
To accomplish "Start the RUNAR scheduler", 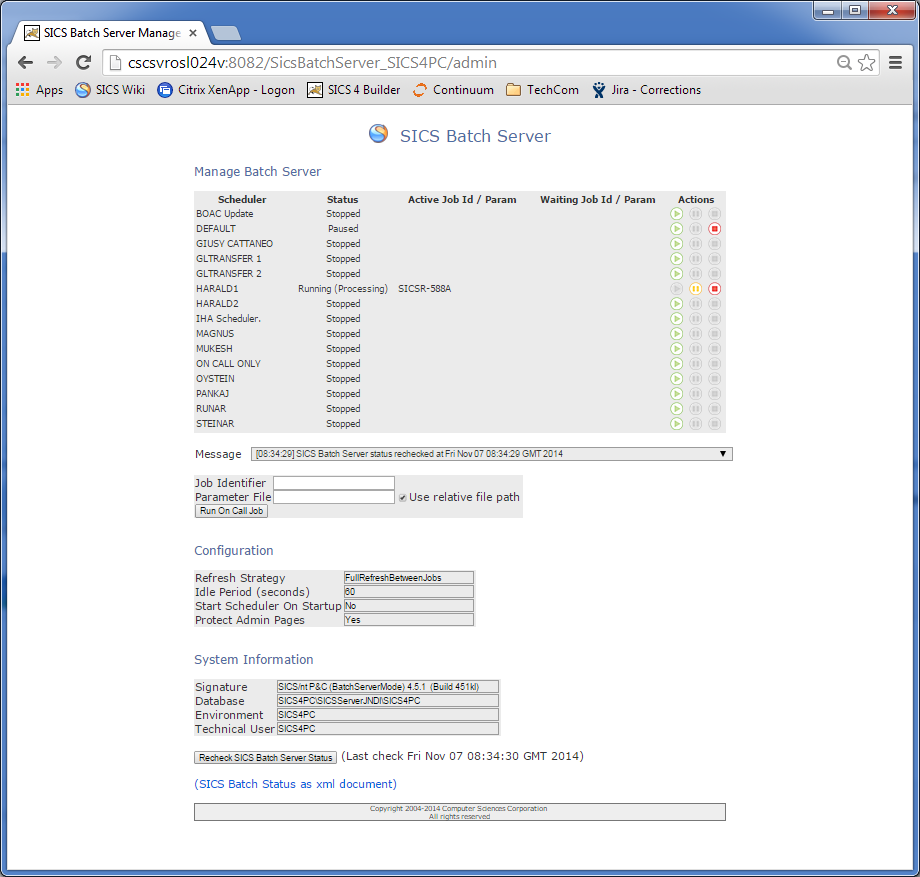I will click(x=677, y=408).
